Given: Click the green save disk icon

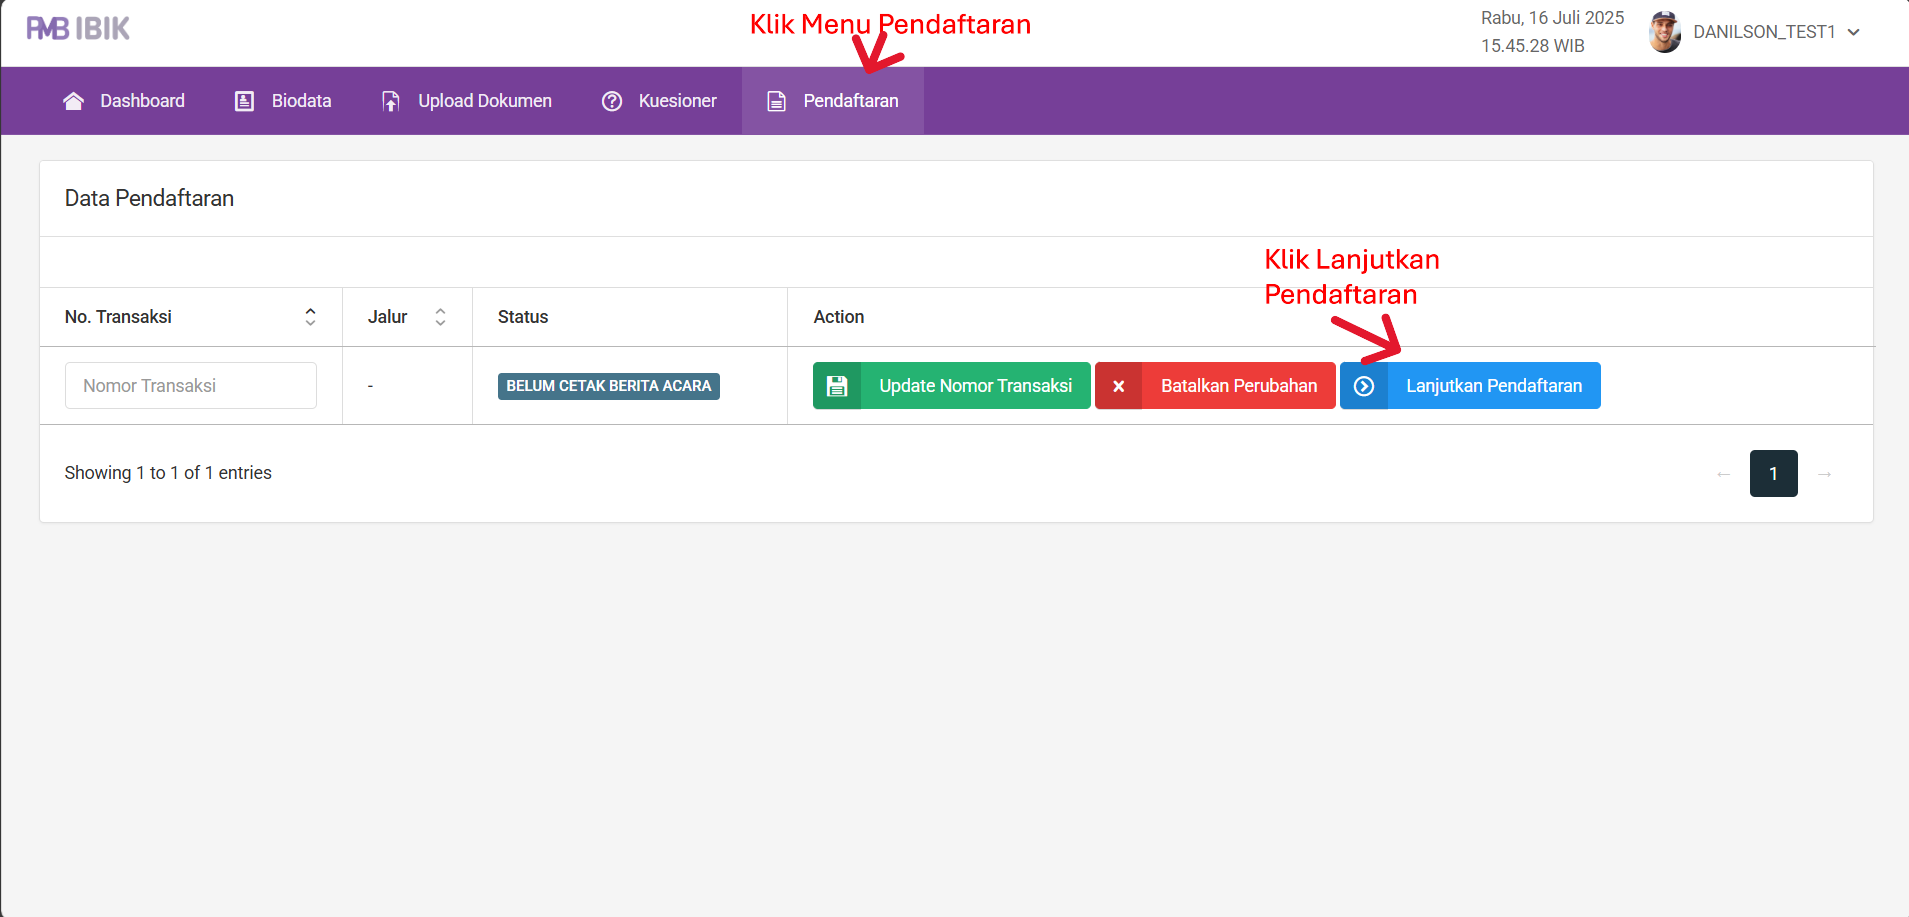Looking at the screenshot, I should [837, 386].
